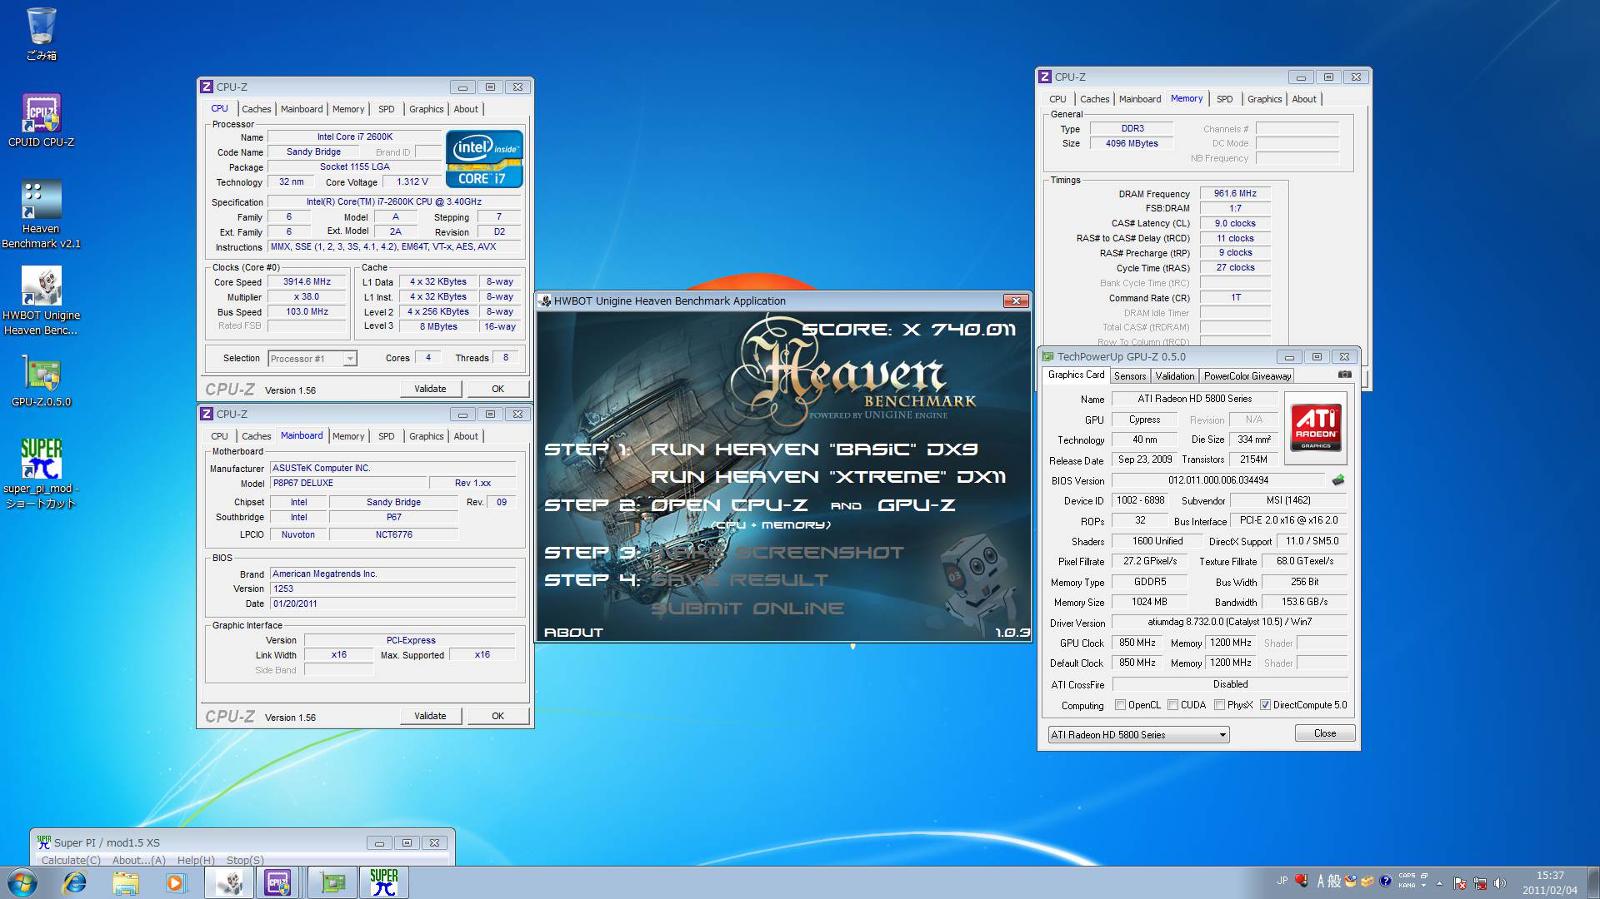Click the GPU-Z screenshot camera icon
Screen dimensions: 1600x899
coord(1344,375)
